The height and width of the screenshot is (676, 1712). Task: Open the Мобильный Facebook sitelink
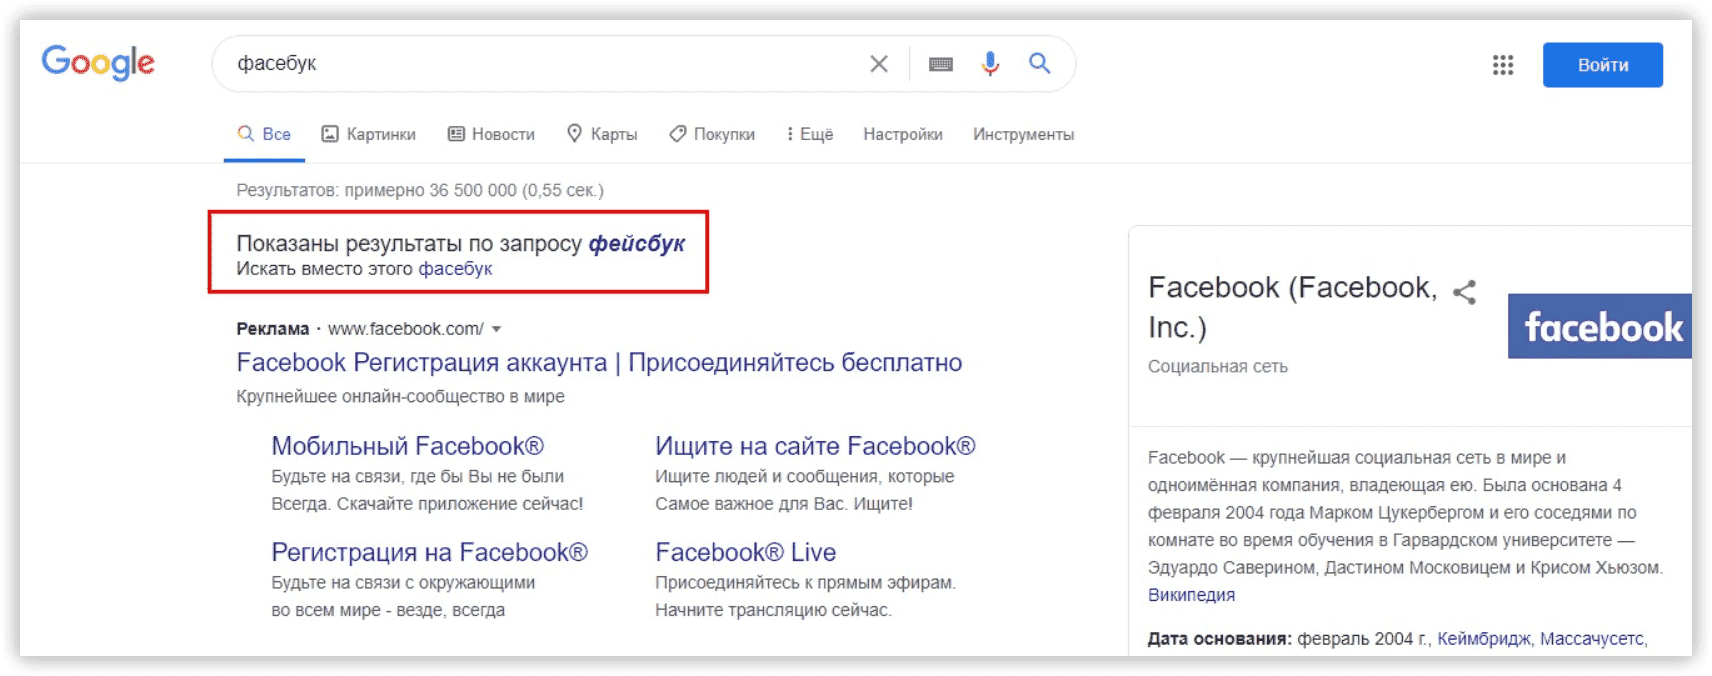pyautogui.click(x=408, y=446)
